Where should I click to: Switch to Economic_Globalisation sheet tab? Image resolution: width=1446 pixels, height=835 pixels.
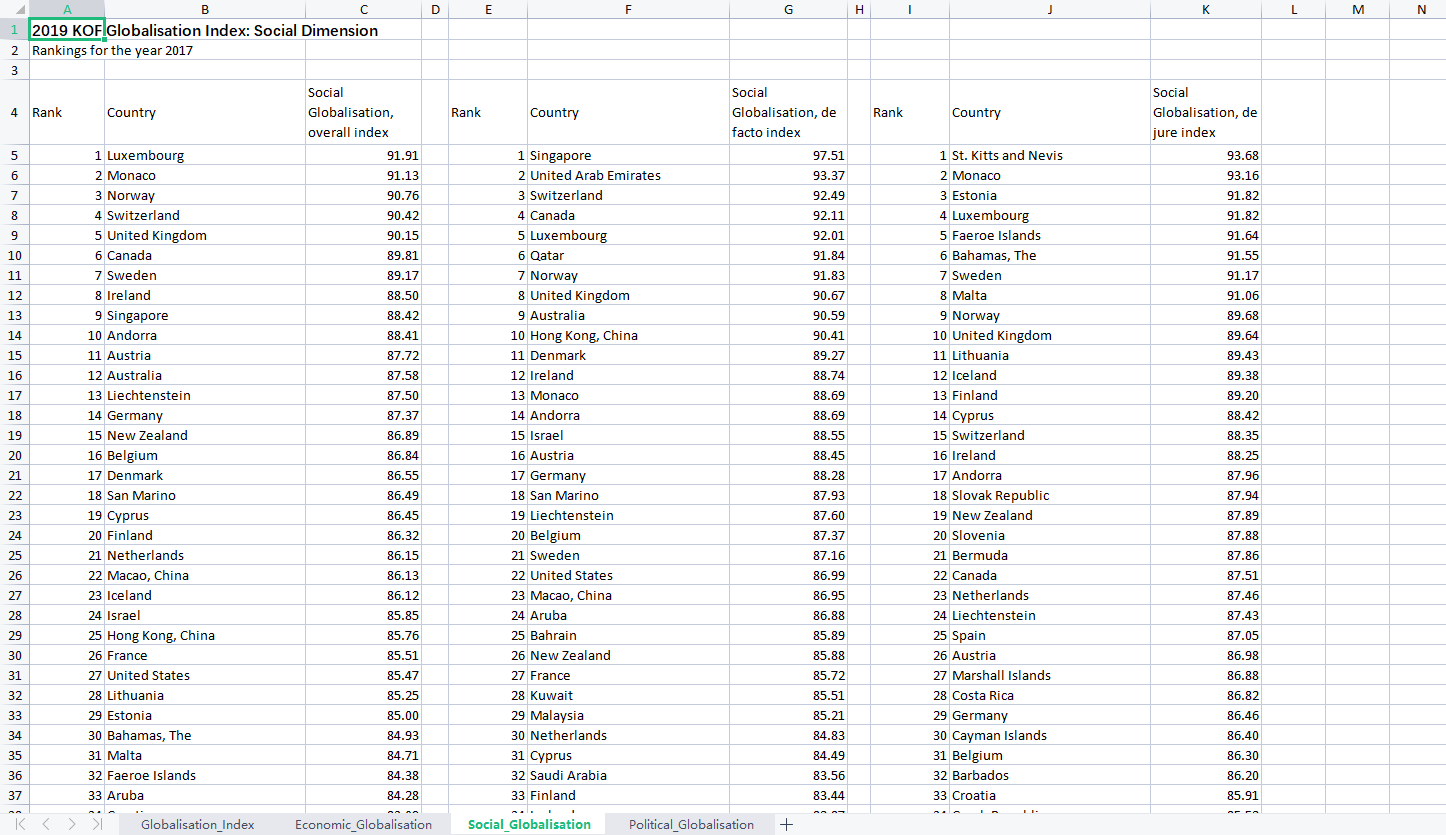363,824
